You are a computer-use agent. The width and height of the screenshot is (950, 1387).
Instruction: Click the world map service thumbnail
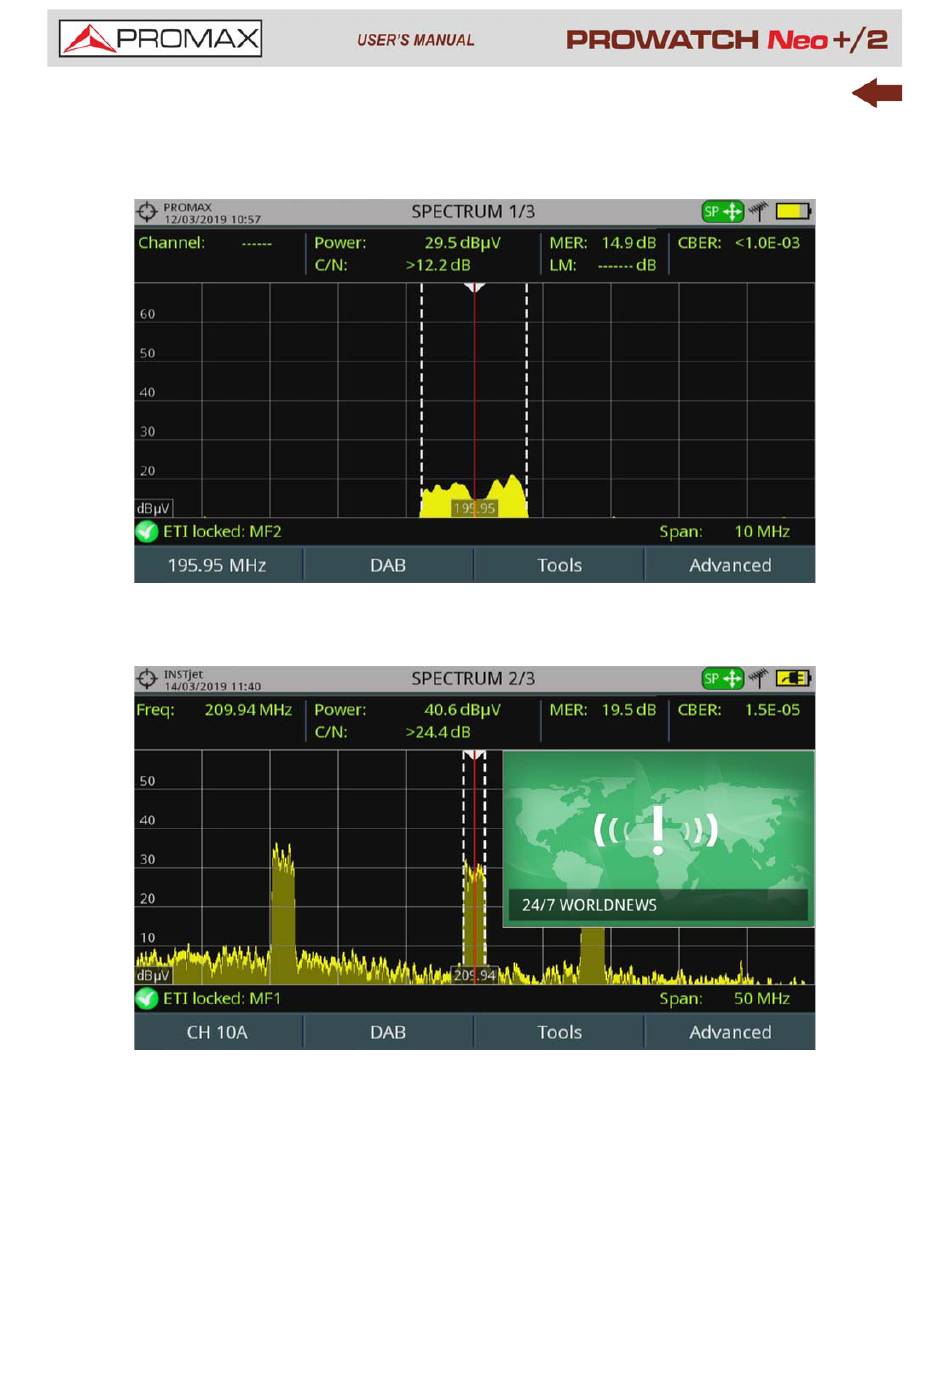pos(659,839)
